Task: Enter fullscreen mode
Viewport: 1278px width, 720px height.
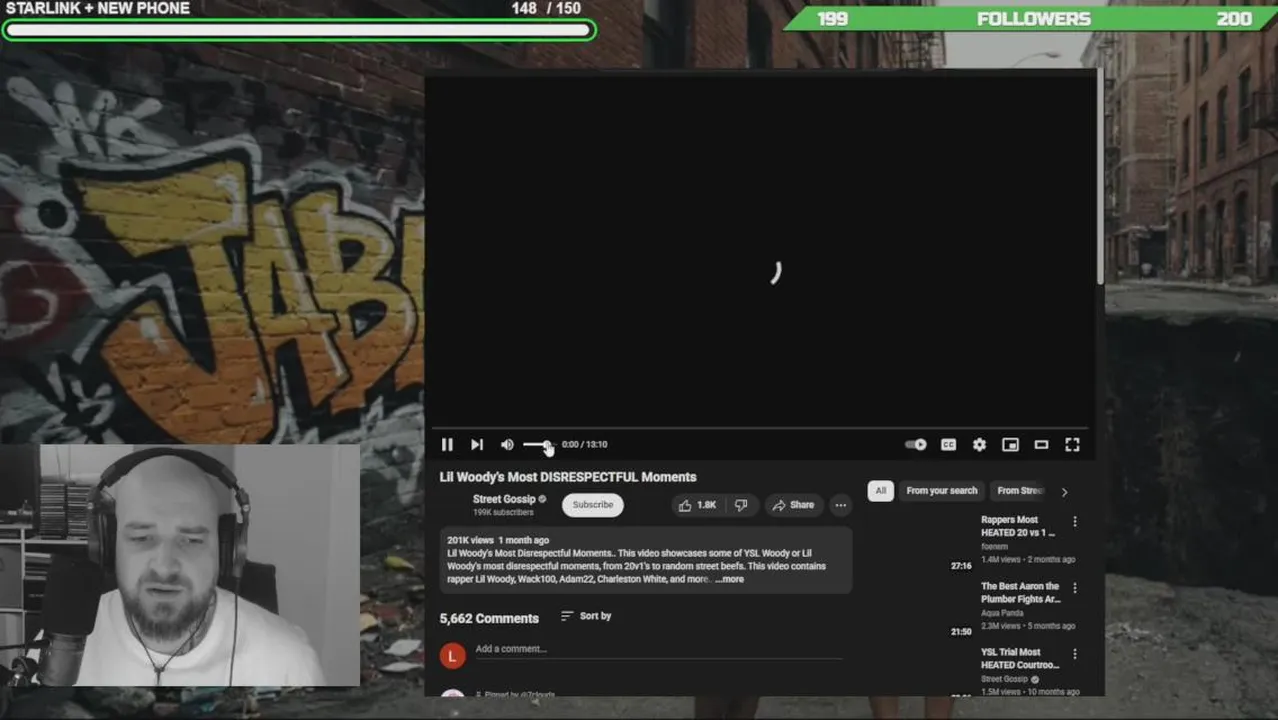Action: click(1072, 445)
